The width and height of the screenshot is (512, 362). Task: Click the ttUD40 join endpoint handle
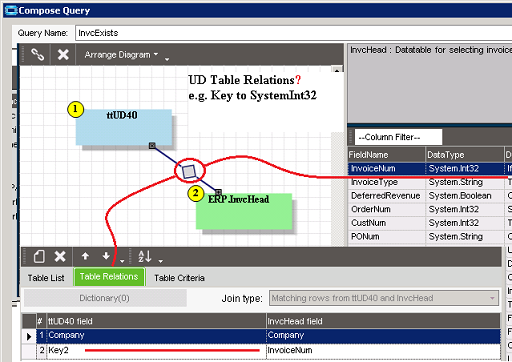(x=152, y=145)
